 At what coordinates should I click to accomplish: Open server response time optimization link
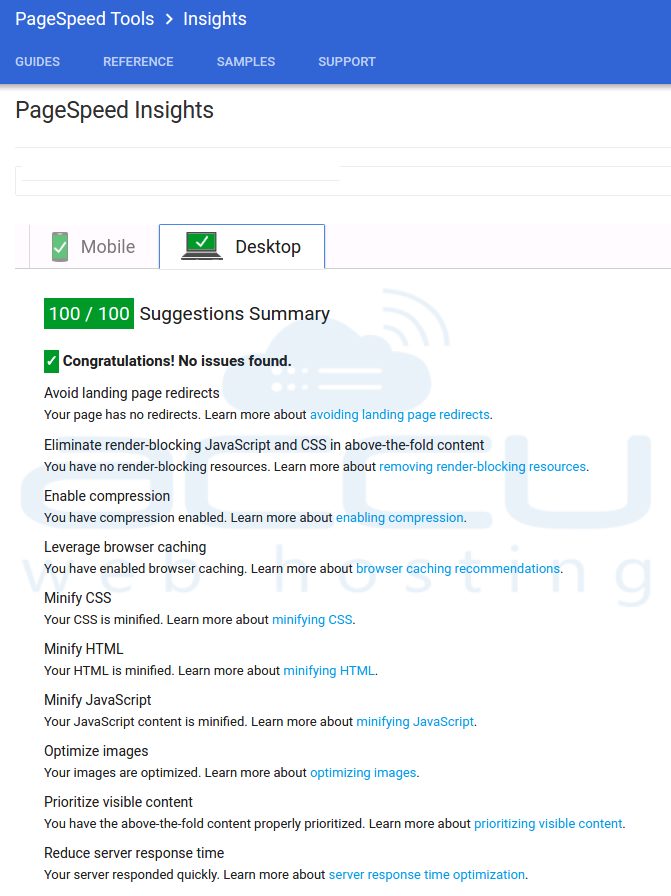[427, 875]
